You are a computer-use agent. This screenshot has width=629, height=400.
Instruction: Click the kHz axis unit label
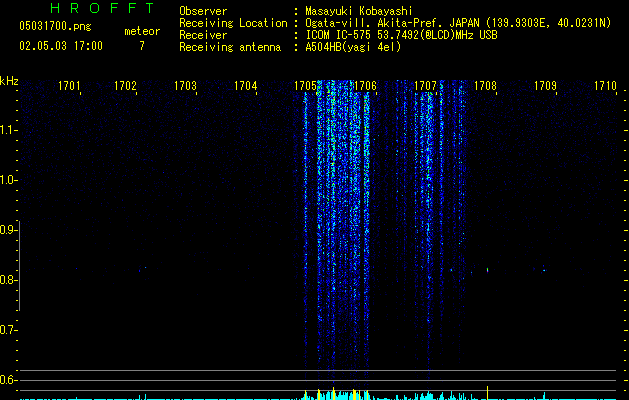coord(9,81)
